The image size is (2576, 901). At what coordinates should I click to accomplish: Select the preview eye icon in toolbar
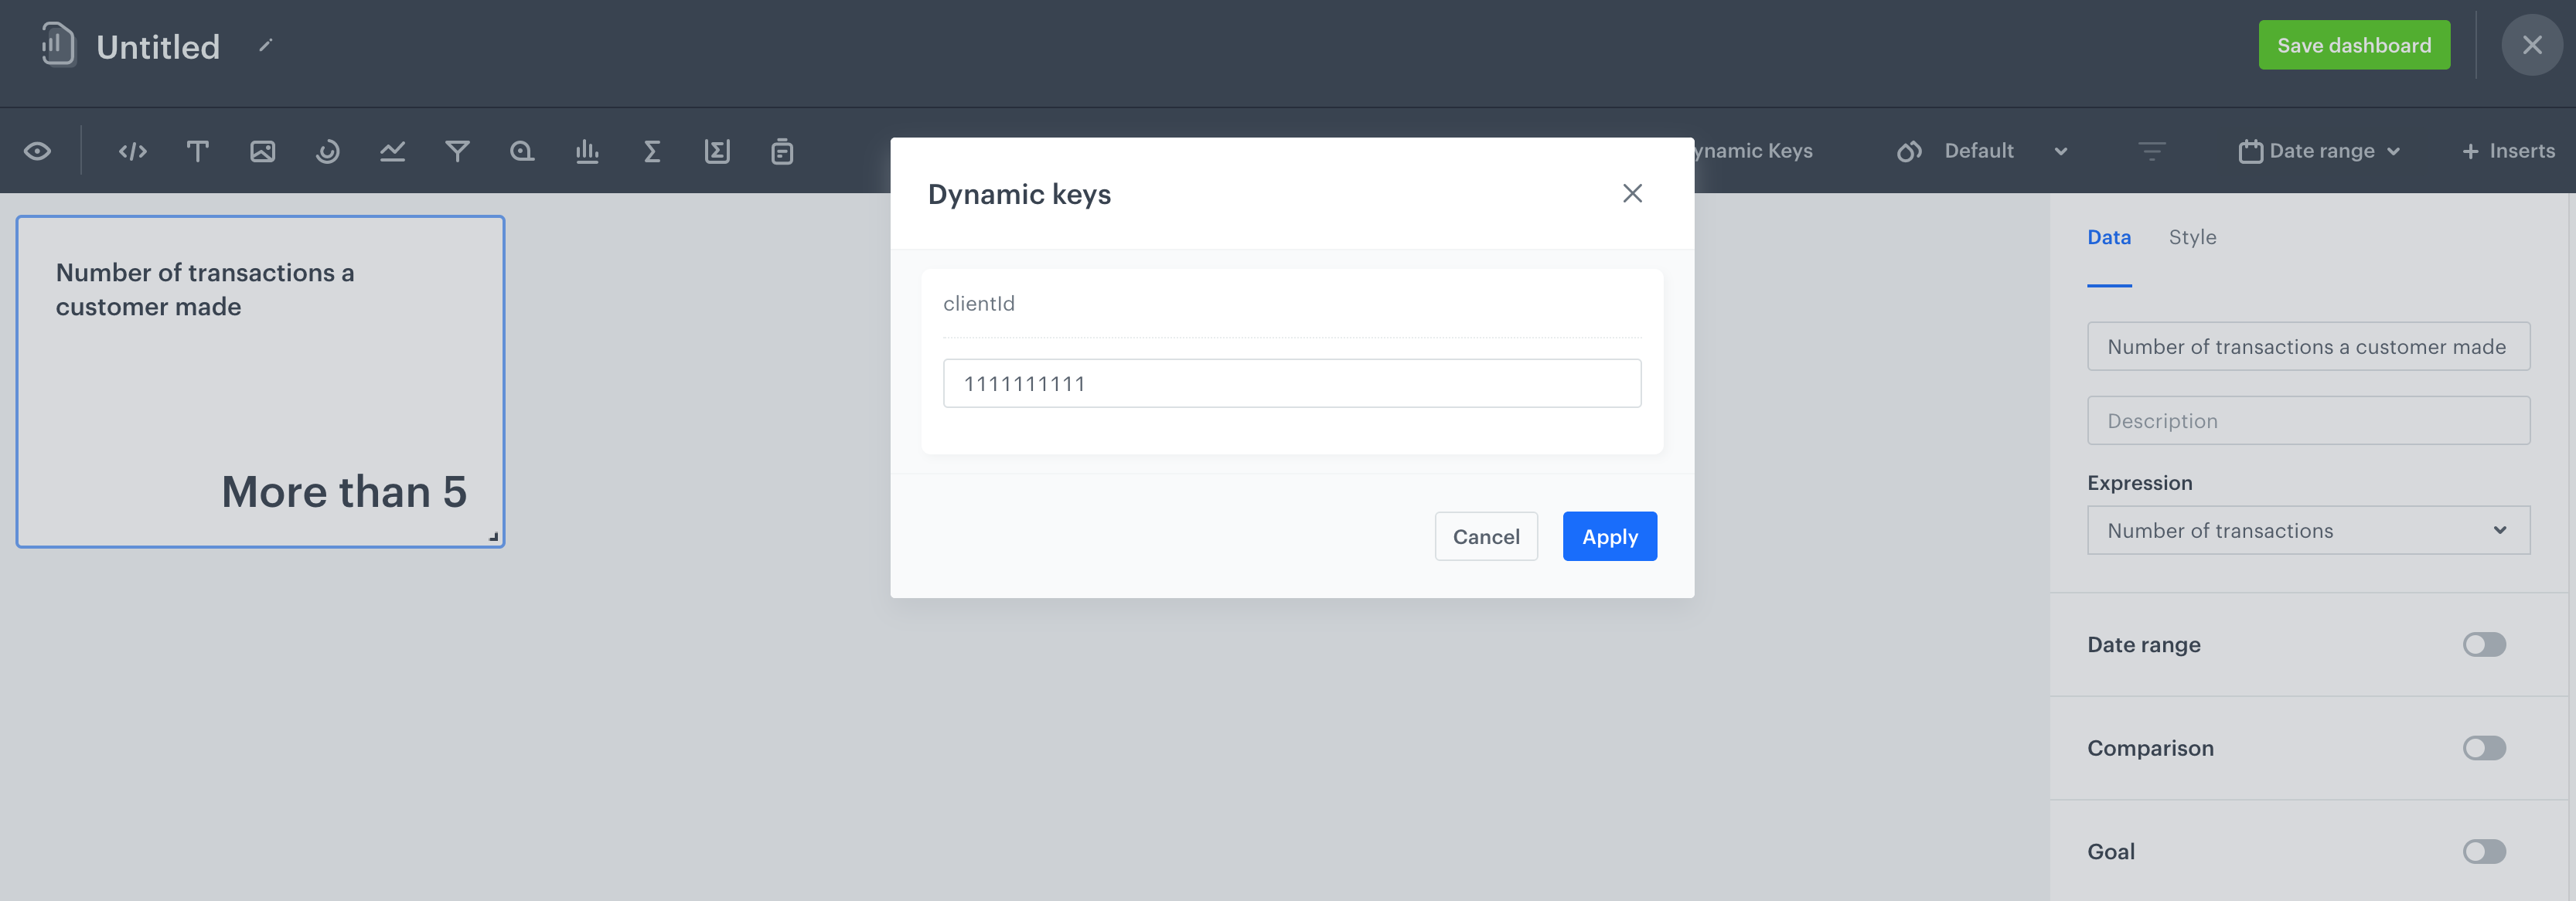(x=39, y=151)
